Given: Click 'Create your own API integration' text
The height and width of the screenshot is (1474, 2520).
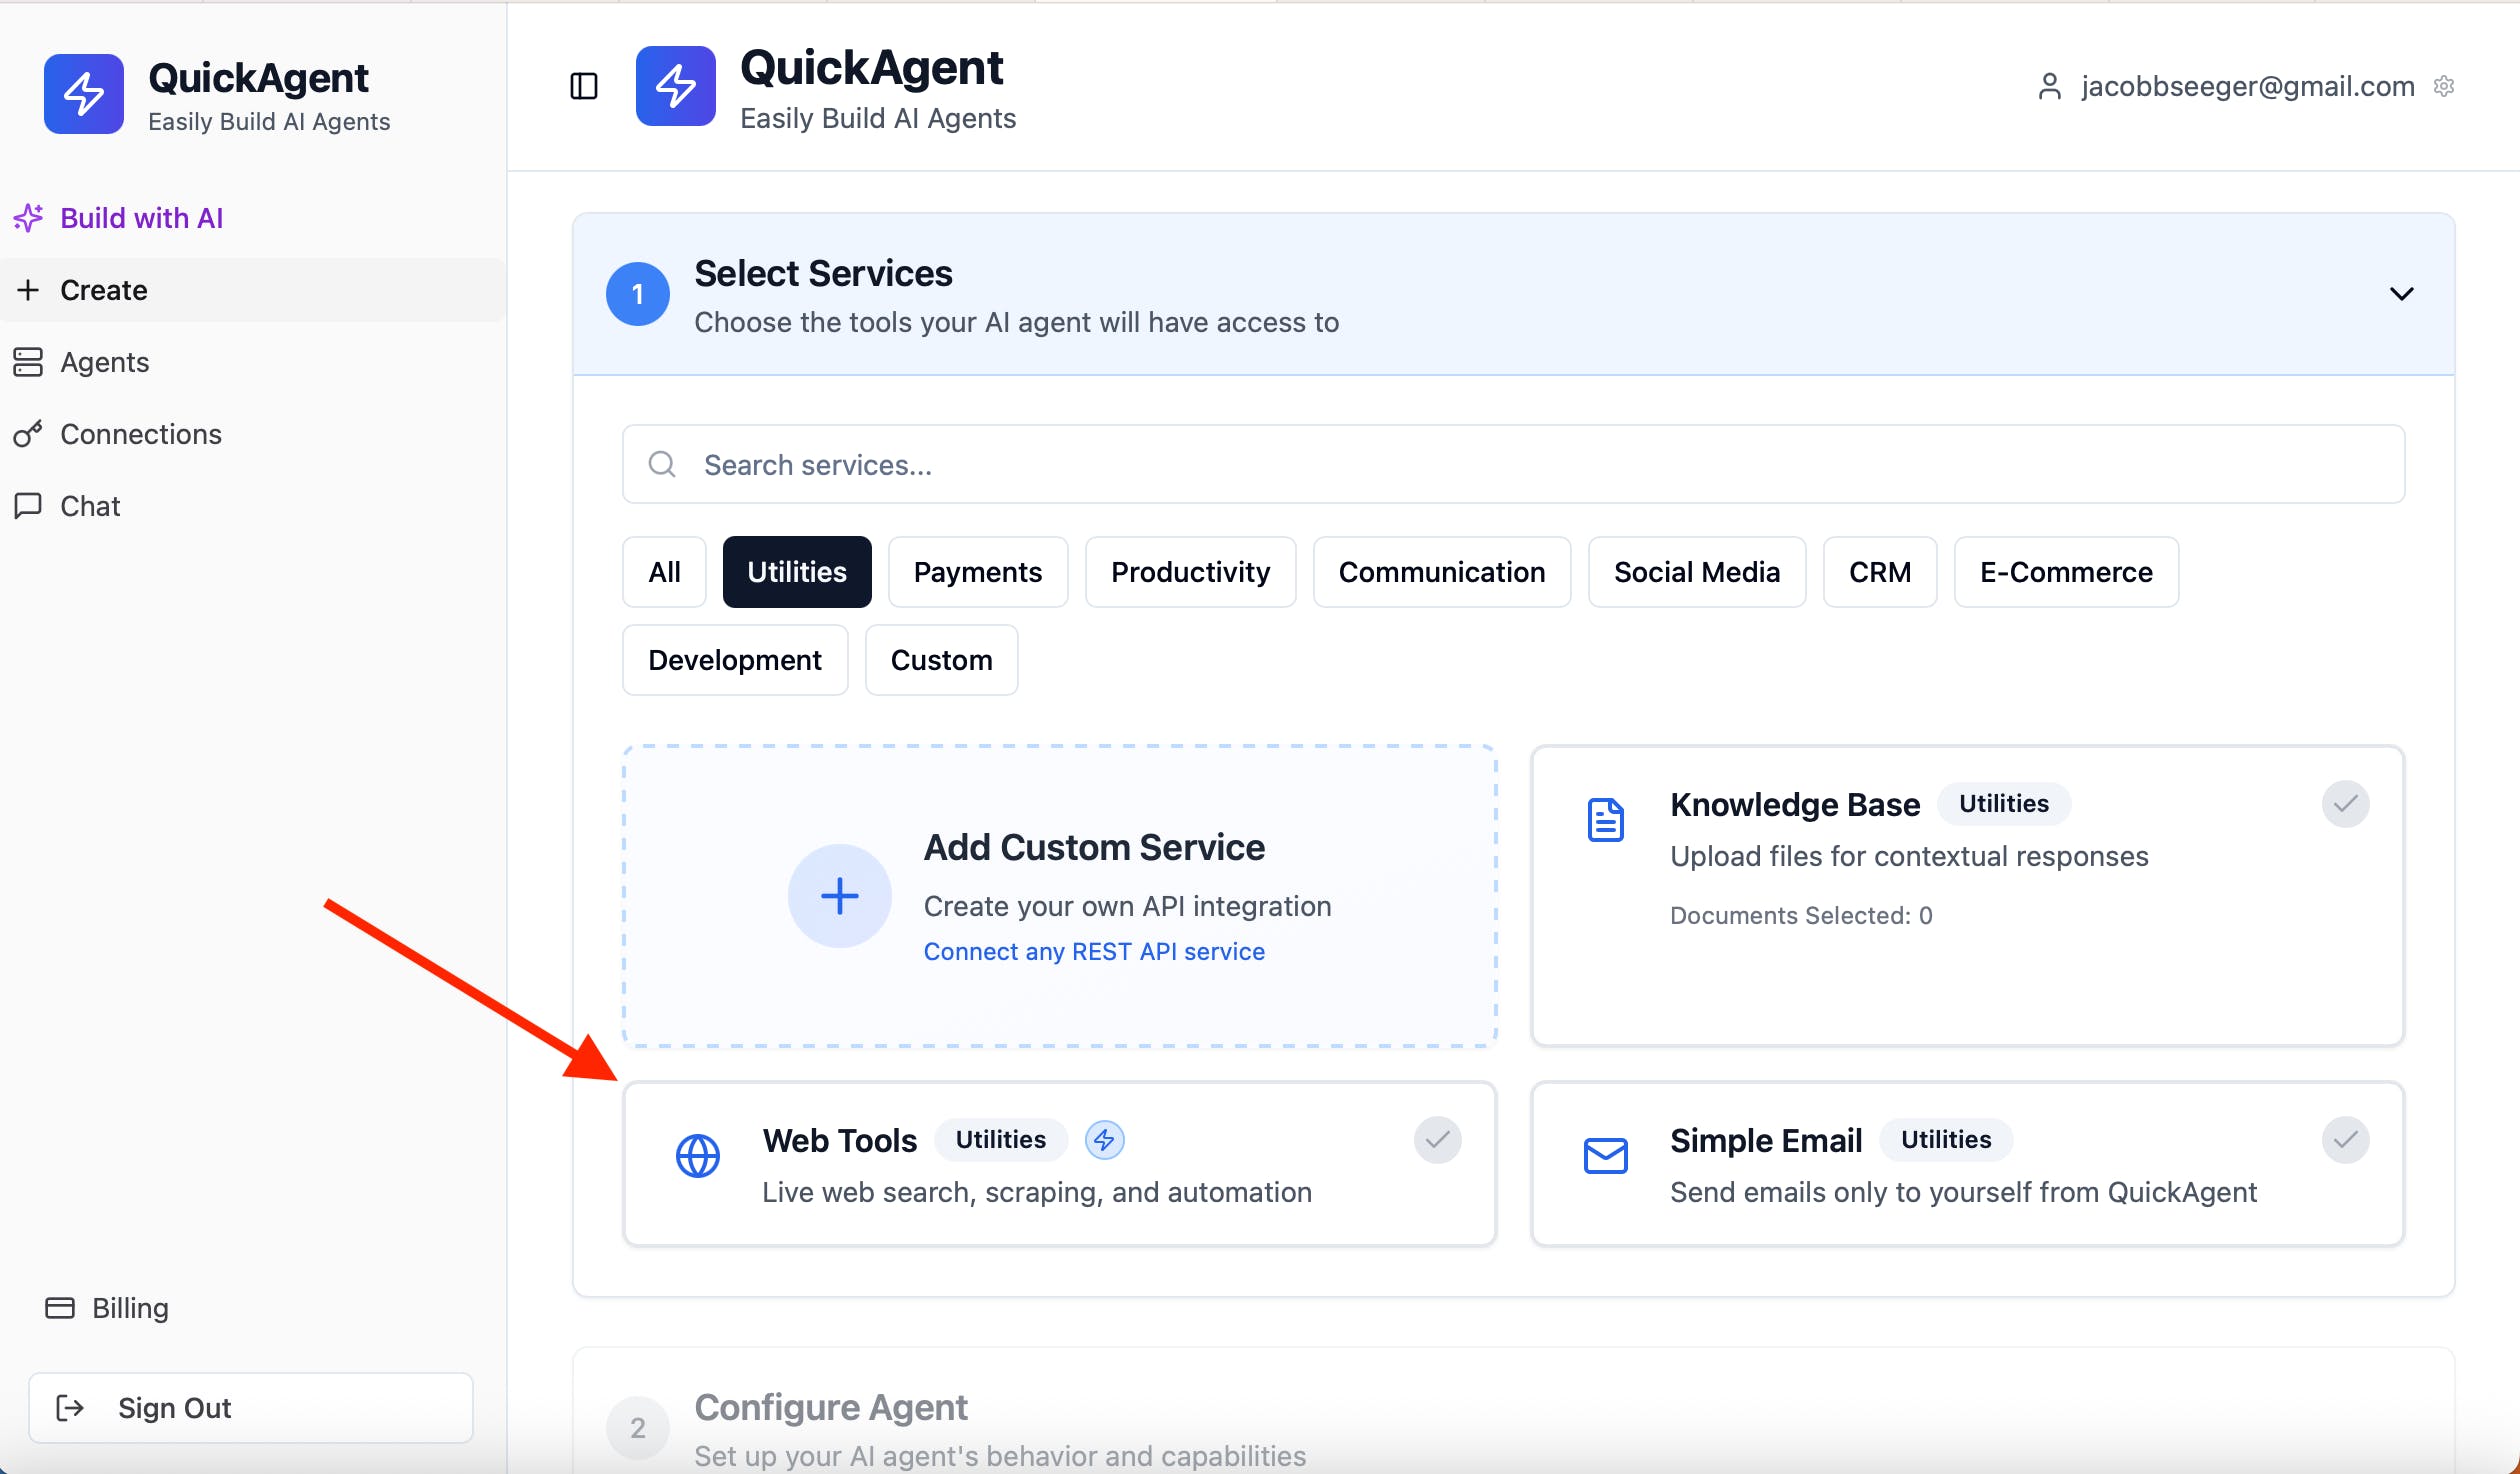Looking at the screenshot, I should (1127, 906).
